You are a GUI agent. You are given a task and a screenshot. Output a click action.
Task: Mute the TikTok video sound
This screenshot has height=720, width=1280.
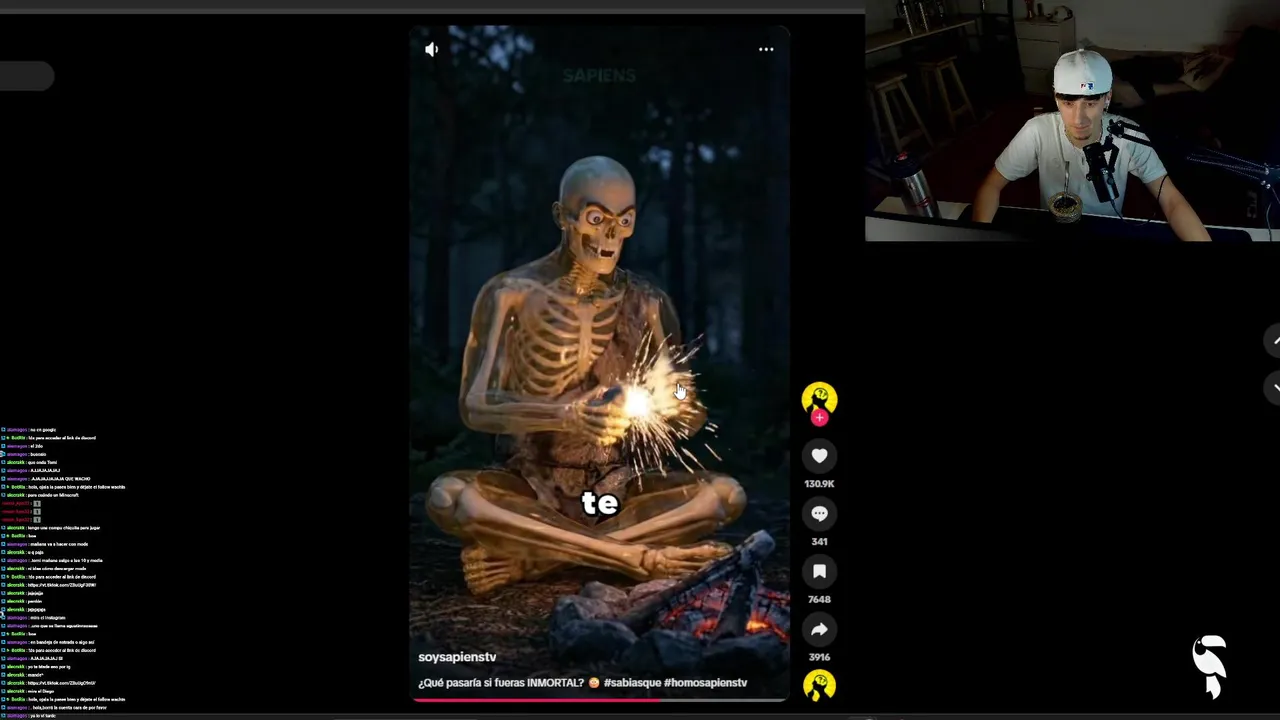click(x=432, y=49)
